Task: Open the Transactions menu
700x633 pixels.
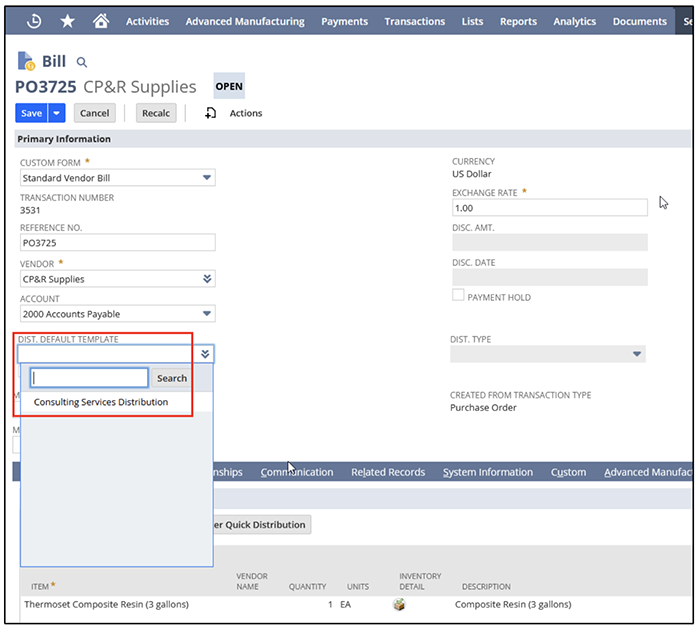Action: tap(414, 21)
